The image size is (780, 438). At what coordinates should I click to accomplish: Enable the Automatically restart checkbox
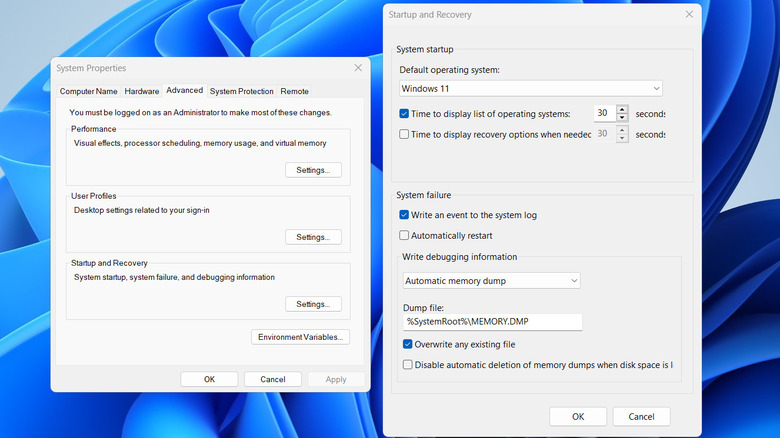point(404,236)
